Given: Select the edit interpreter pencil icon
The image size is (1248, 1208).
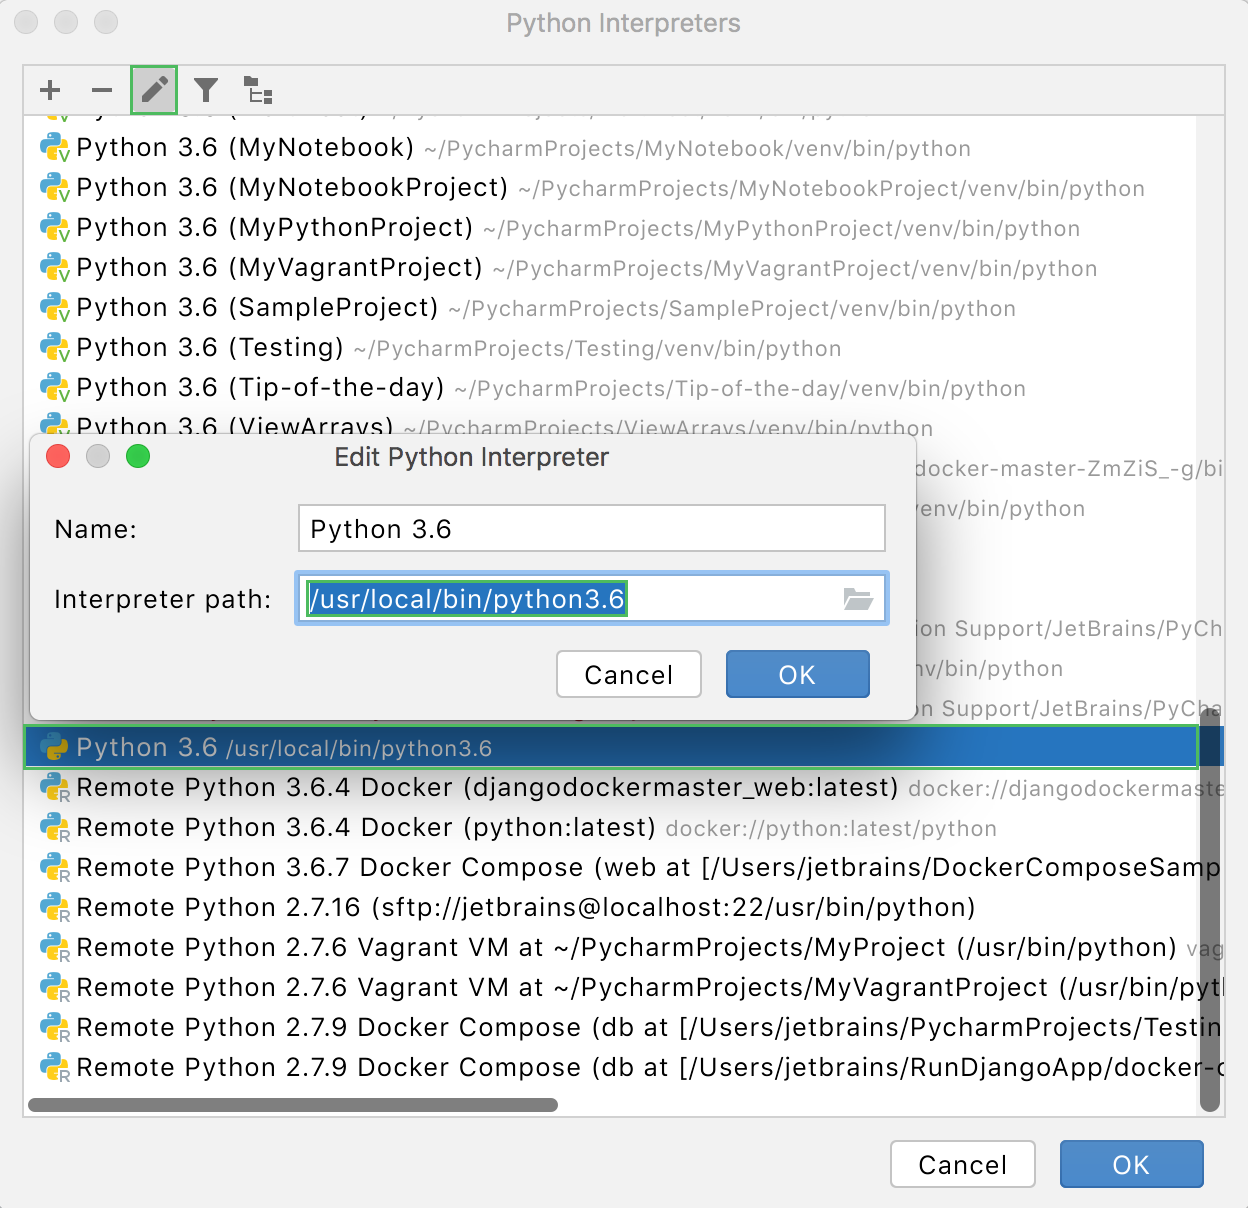Looking at the screenshot, I should (154, 90).
